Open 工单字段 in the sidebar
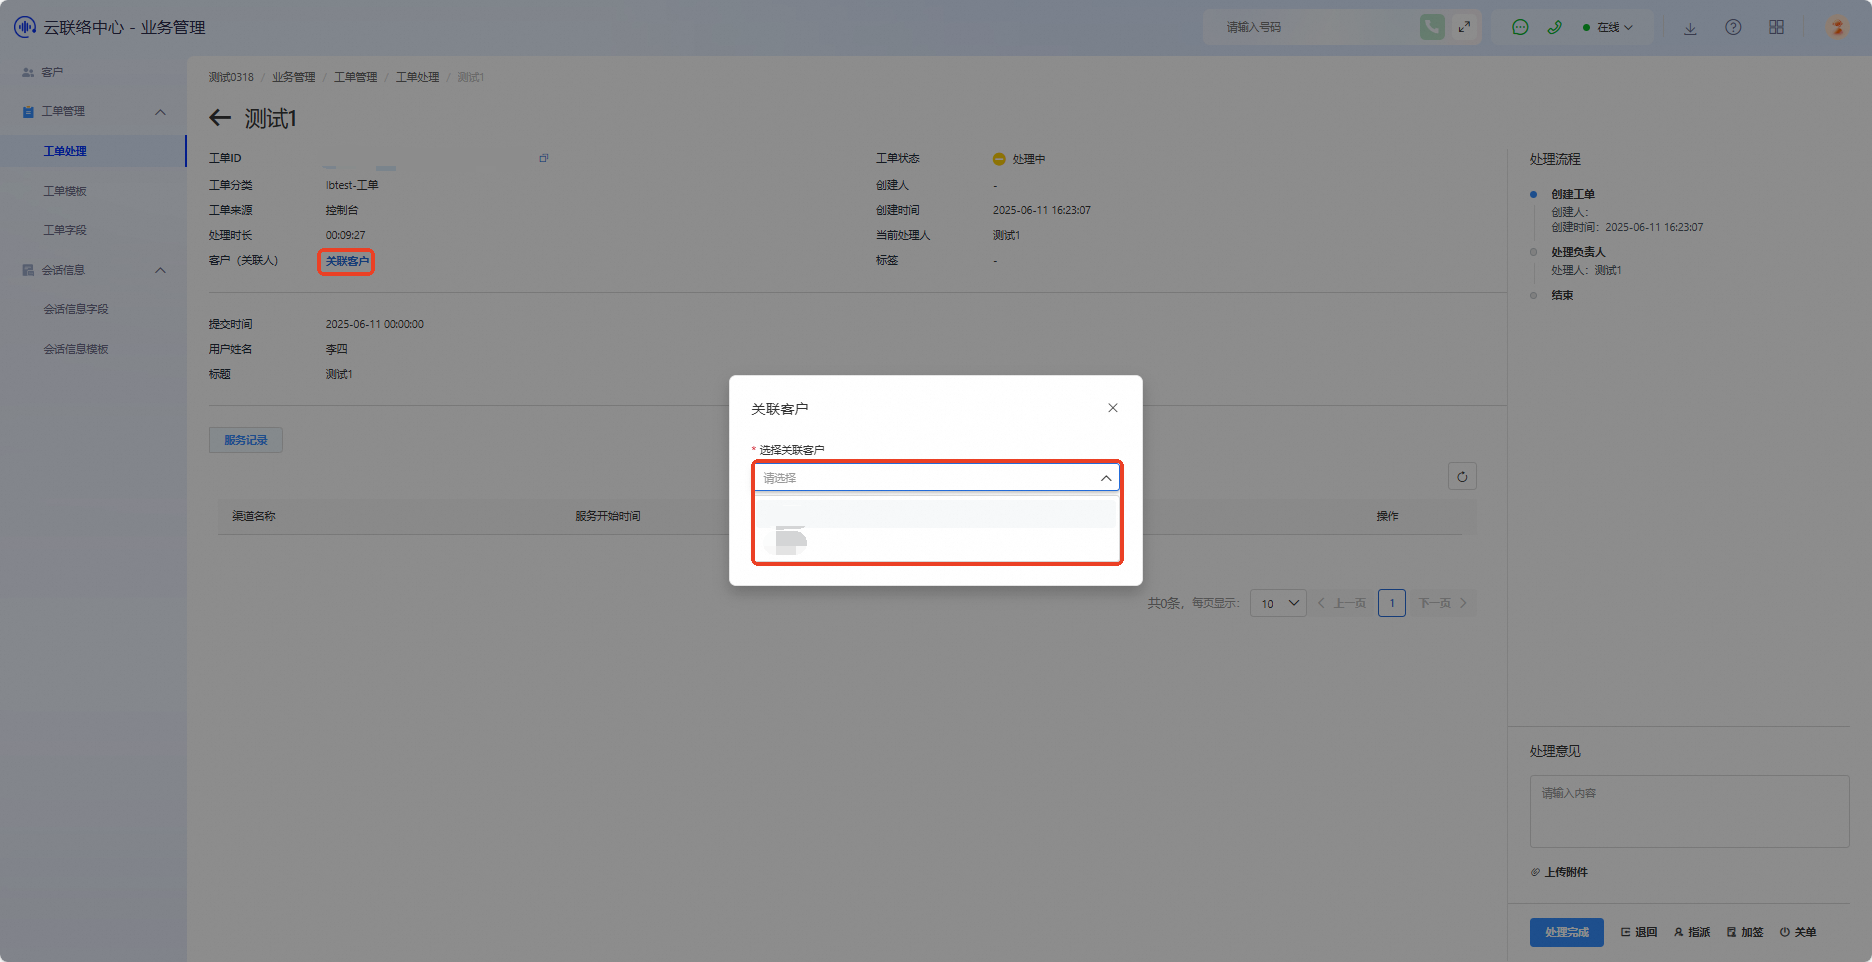 [65, 230]
